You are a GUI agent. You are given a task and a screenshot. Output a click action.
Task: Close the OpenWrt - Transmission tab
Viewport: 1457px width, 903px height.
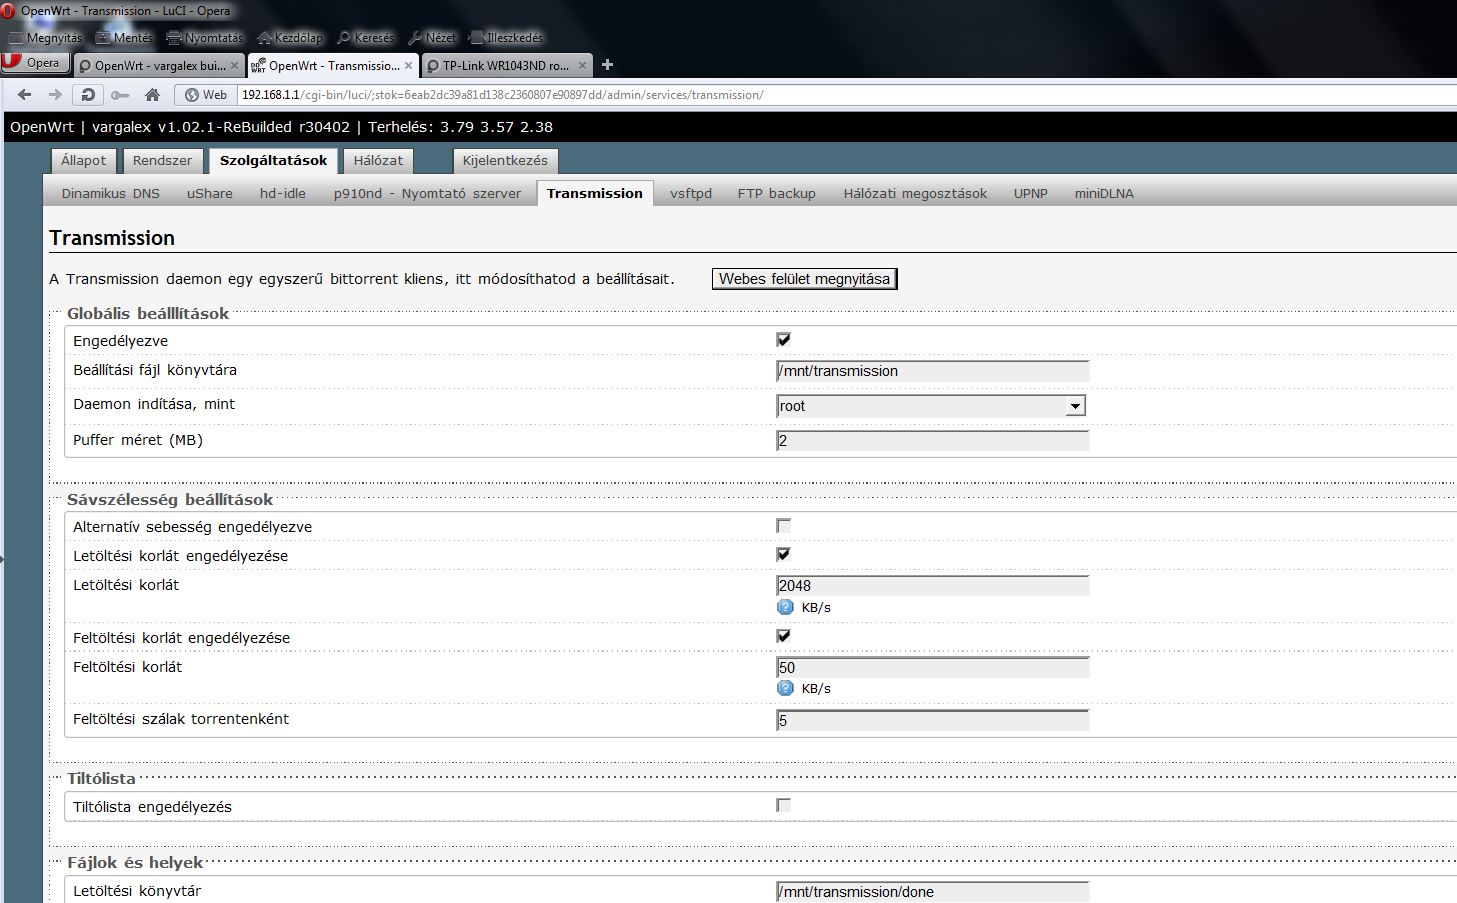pyautogui.click(x=408, y=66)
